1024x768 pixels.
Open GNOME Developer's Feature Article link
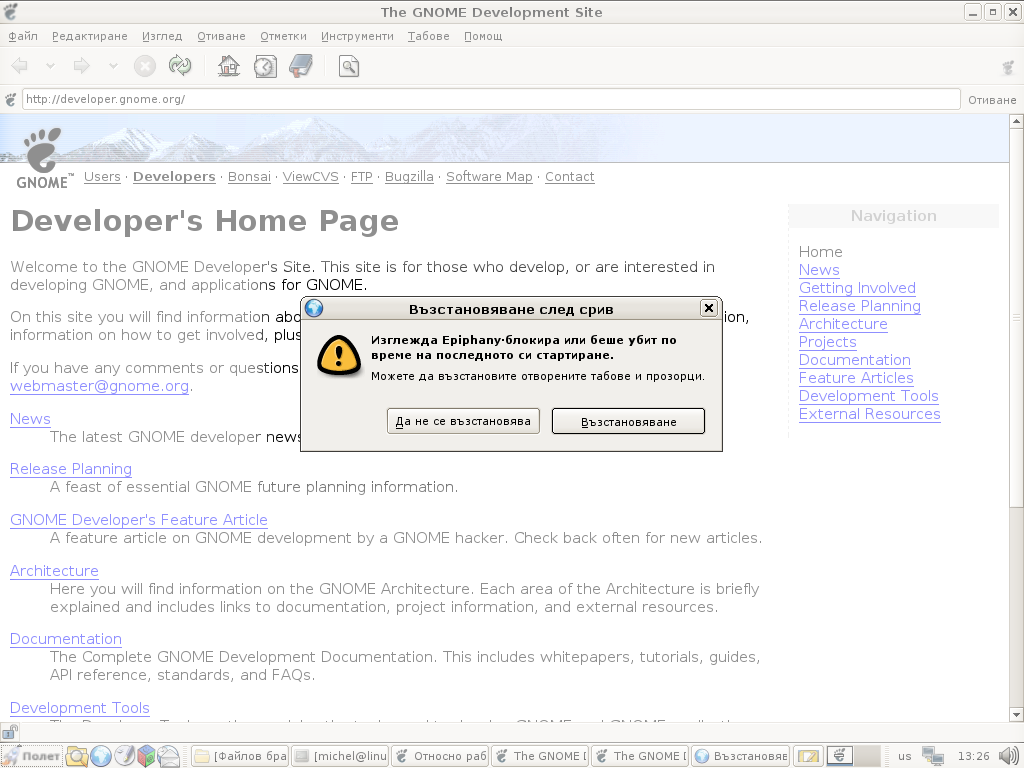(138, 520)
